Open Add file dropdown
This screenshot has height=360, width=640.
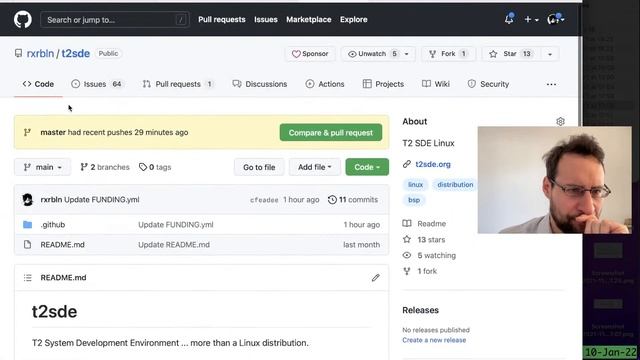click(x=314, y=167)
